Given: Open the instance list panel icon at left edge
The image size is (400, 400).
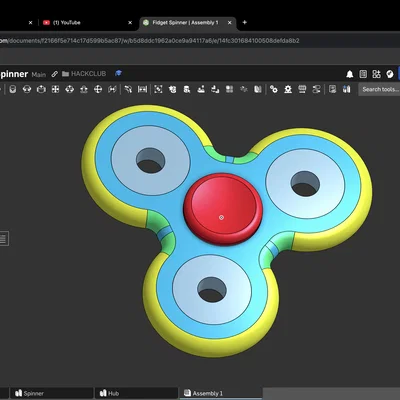Looking at the screenshot, I should (4, 239).
